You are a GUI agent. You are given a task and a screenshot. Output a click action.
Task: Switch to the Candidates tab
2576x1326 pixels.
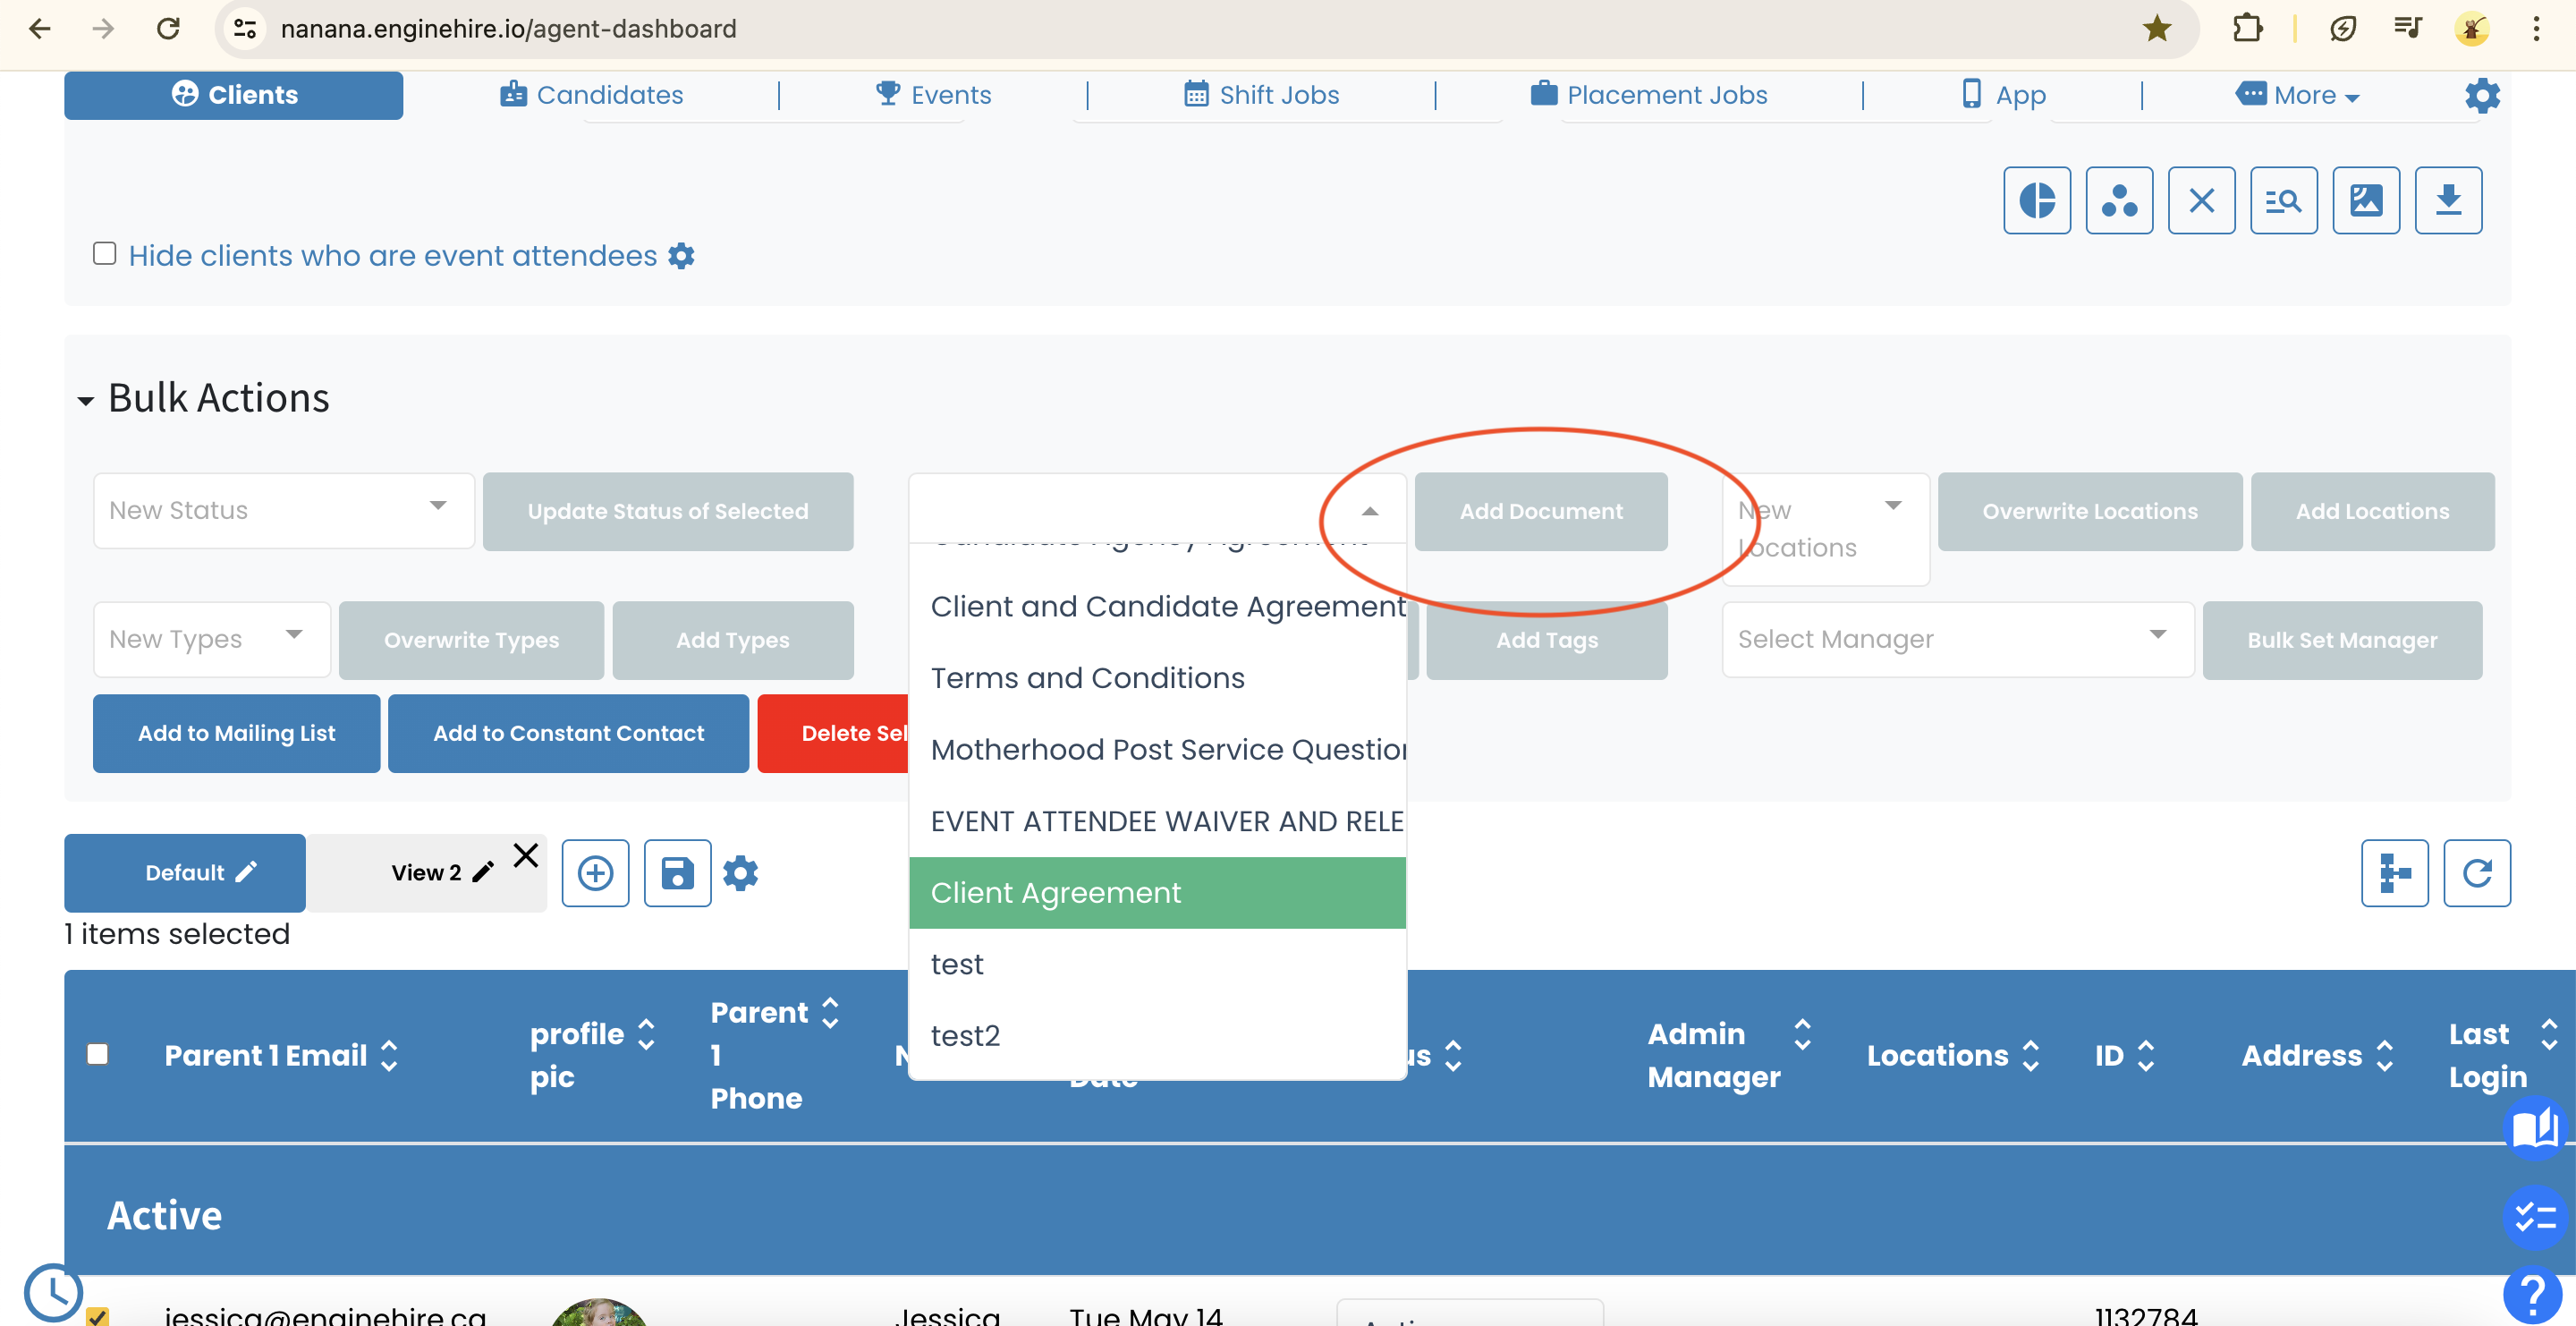point(592,95)
